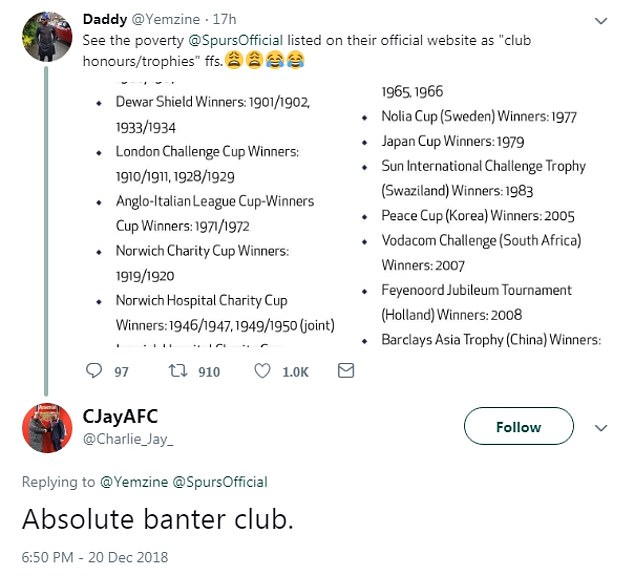Open @Yemzine in the Replying to line

(x=136, y=482)
